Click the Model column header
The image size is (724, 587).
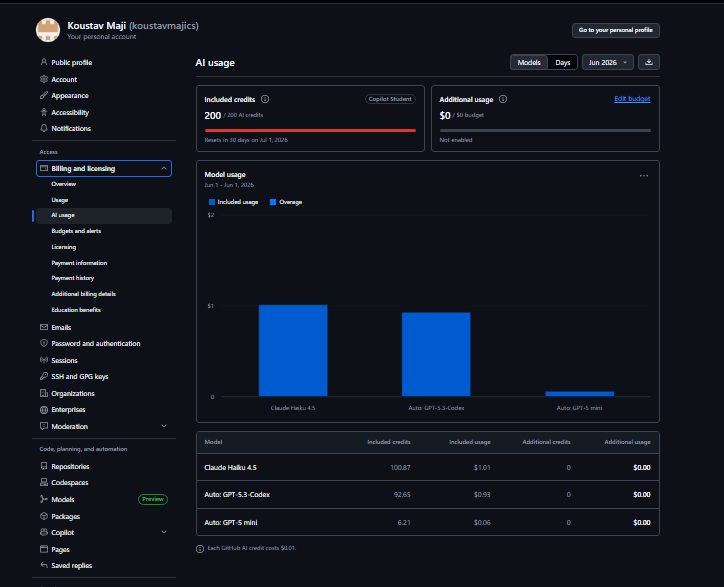[x=213, y=442]
